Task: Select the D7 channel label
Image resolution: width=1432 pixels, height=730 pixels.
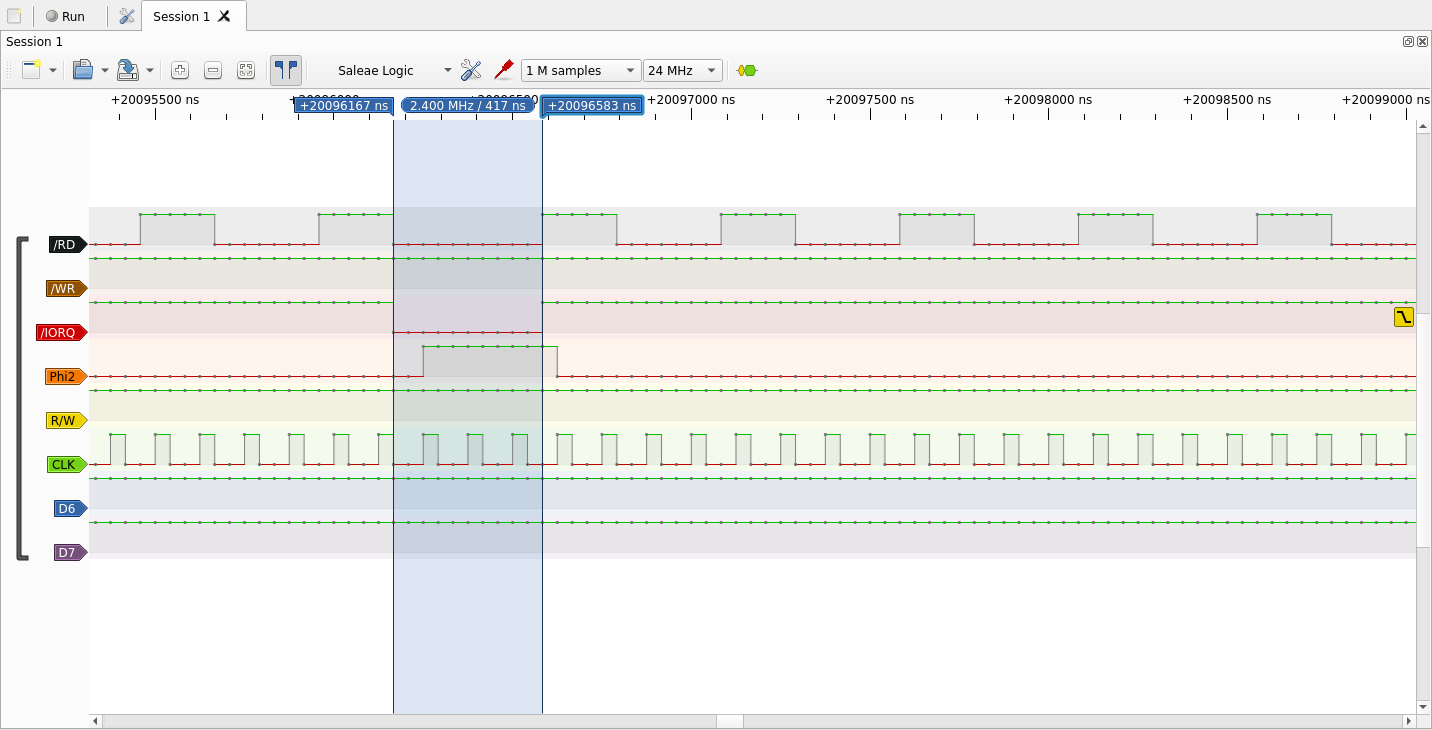Action: click(71, 552)
